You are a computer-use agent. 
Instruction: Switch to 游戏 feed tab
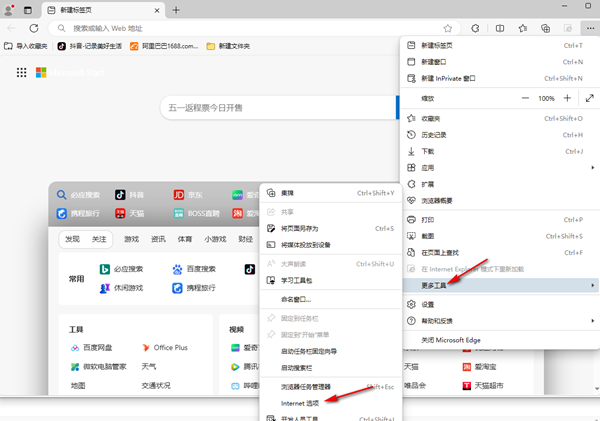131,240
